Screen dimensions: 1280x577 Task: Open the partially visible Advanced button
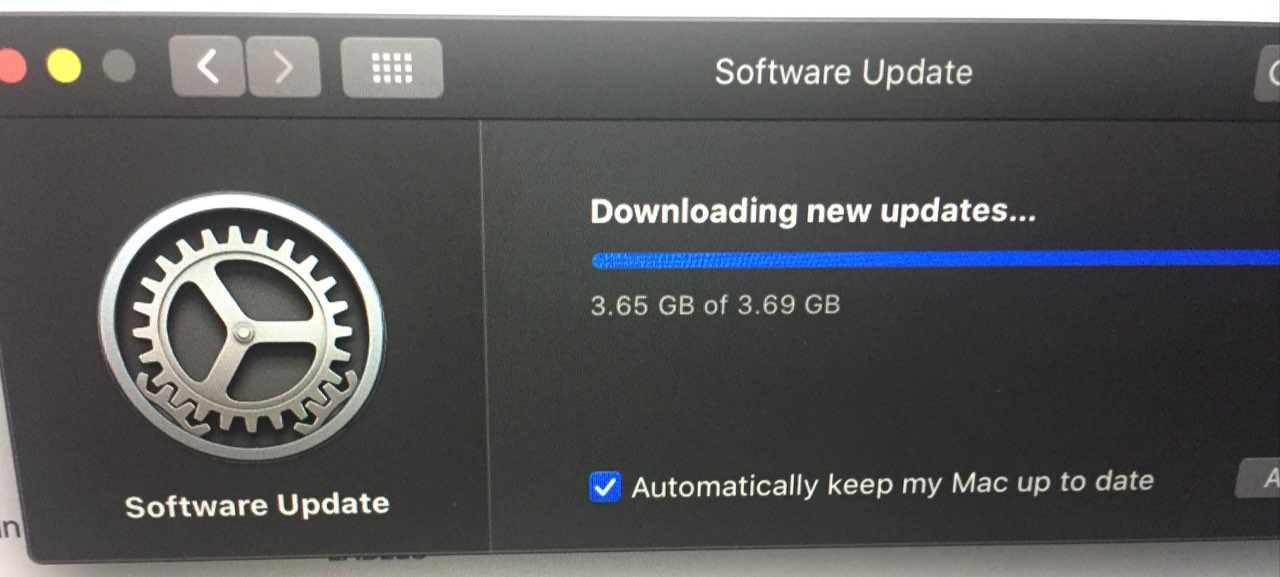1259,479
